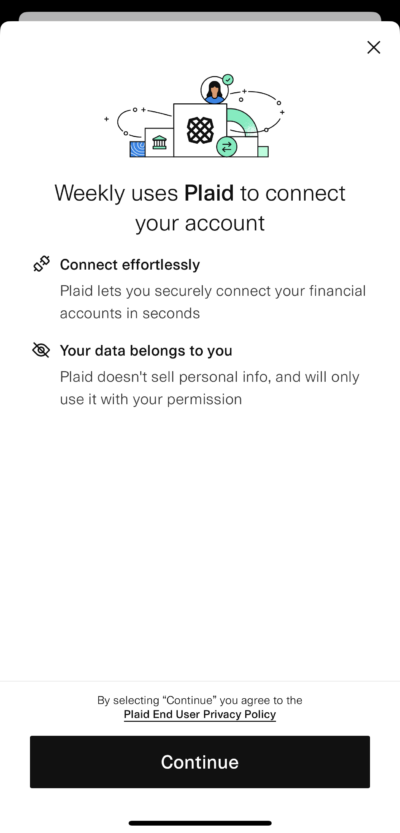Tap the green arch shape in illustration
The width and height of the screenshot is (400, 833).
click(242, 123)
